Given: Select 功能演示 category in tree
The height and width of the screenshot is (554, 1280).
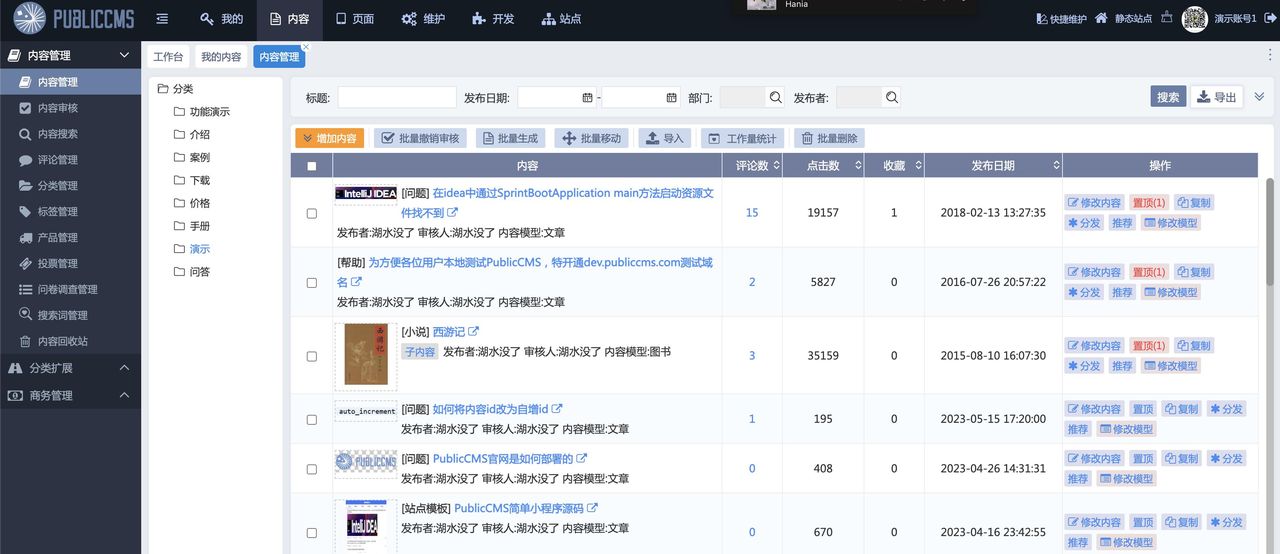Looking at the screenshot, I should [201, 112].
